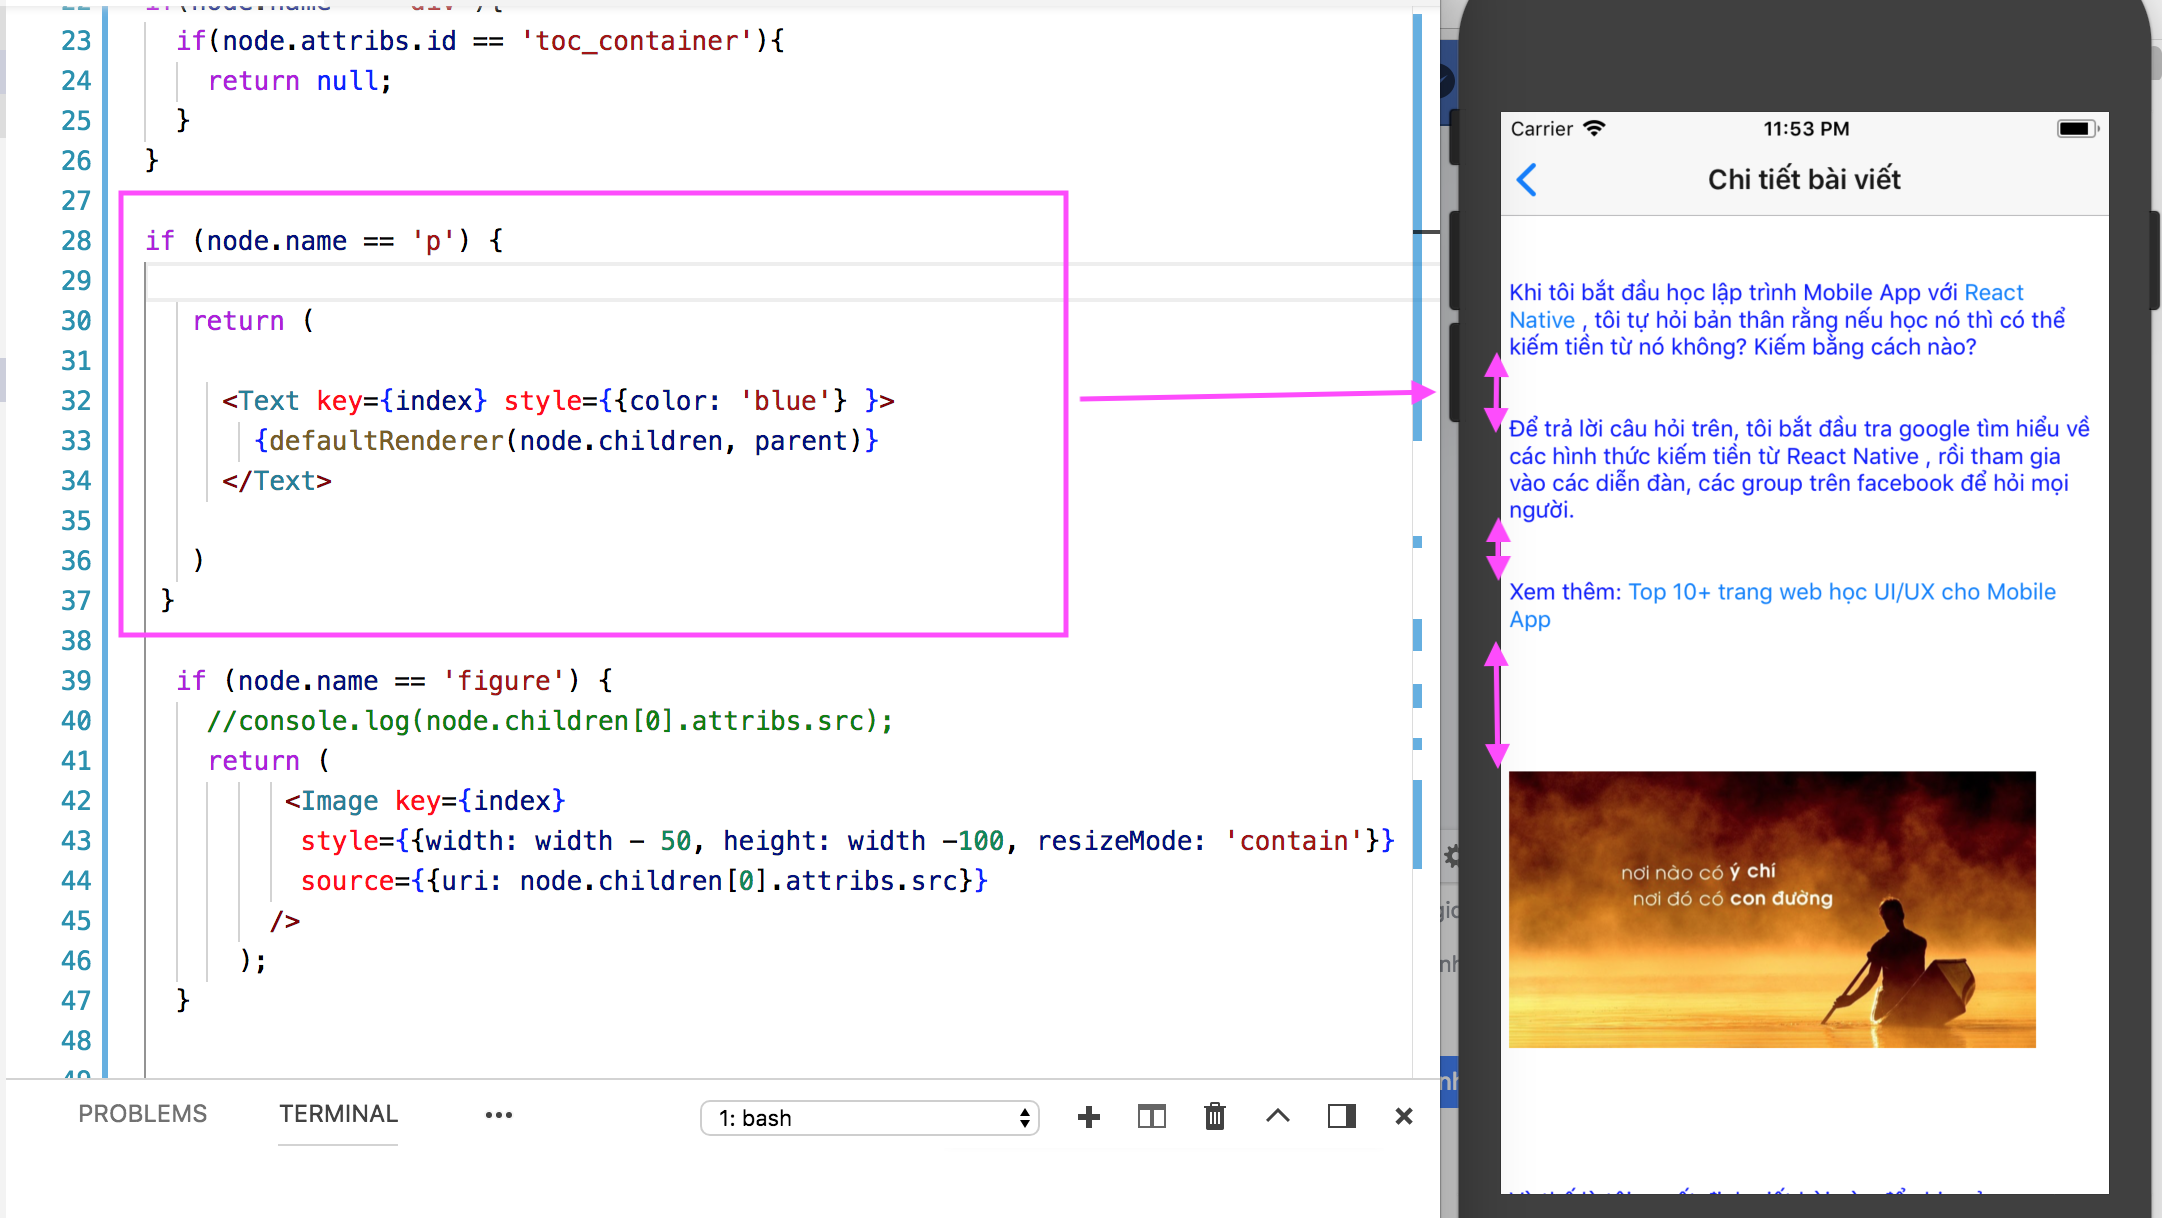Image resolution: width=2162 pixels, height=1218 pixels.
Task: Switch to the PROBLEMS tab
Action: click(x=143, y=1114)
